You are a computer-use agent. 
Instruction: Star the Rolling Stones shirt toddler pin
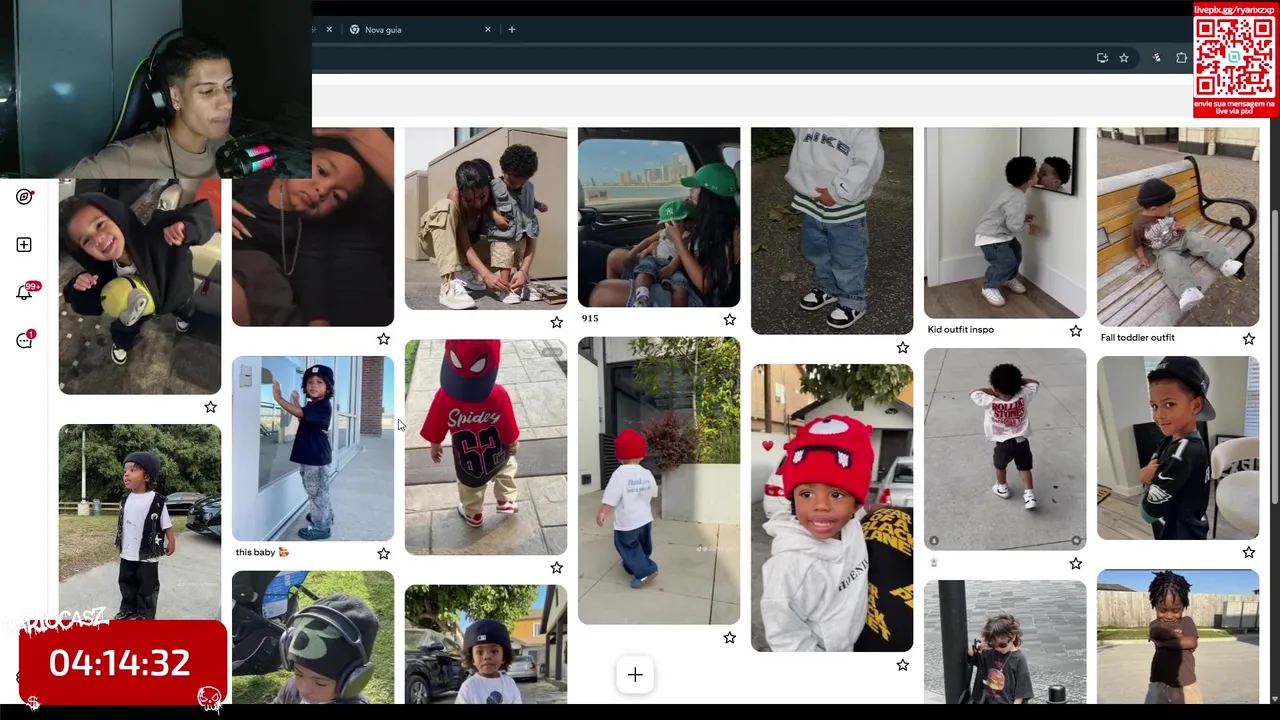pyautogui.click(x=1075, y=564)
